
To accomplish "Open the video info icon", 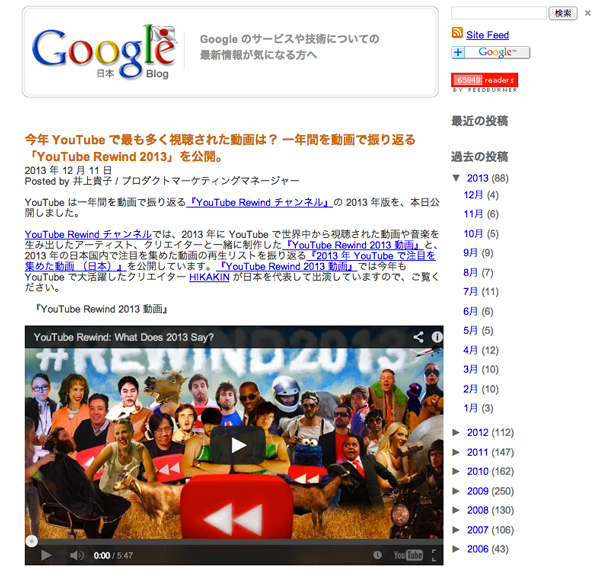I will coord(436,337).
